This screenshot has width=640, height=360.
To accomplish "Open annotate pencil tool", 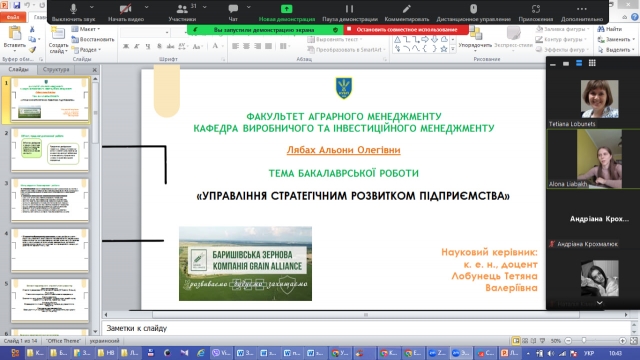I will 407,12.
